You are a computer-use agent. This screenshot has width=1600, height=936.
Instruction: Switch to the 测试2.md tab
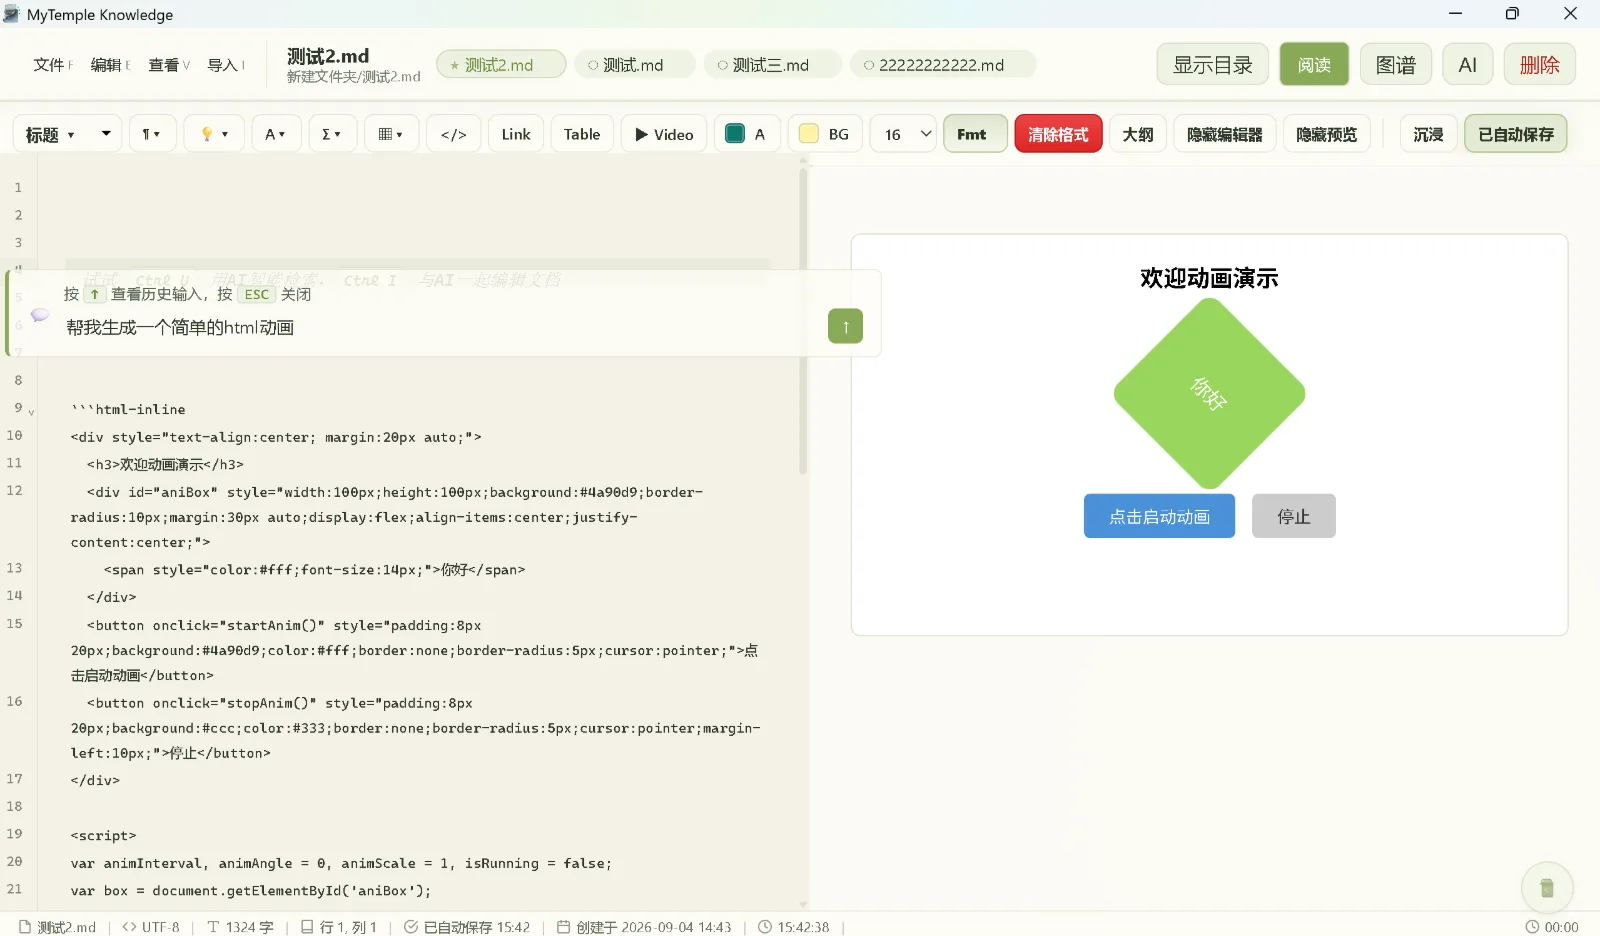tap(501, 65)
